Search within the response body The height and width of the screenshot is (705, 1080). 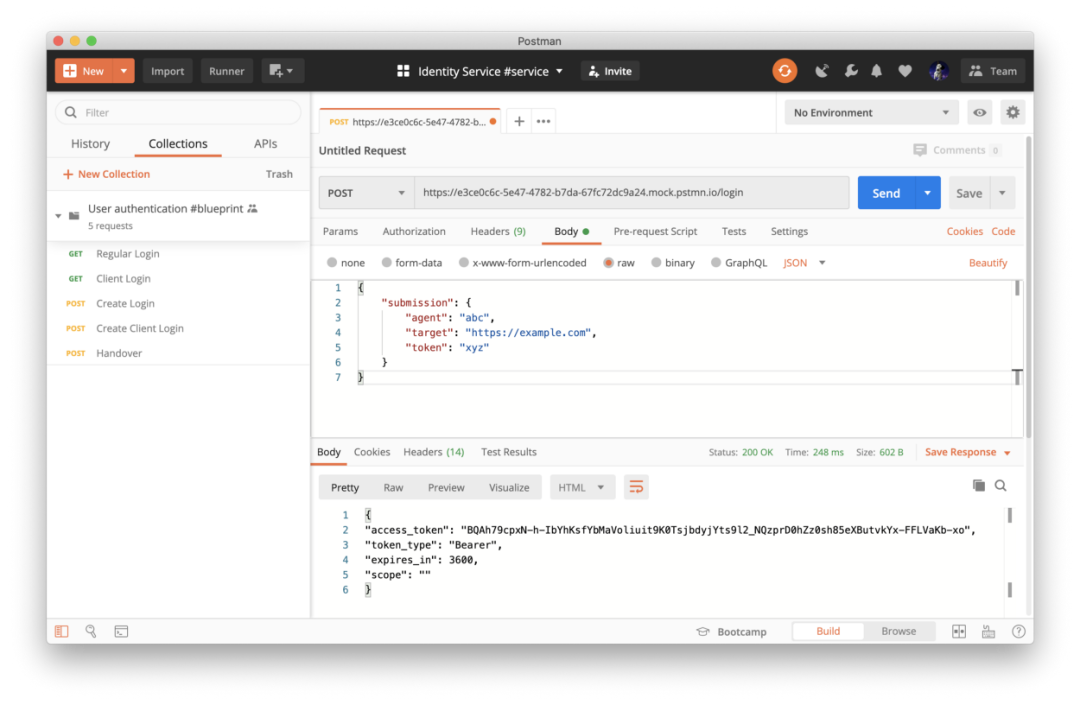coord(1000,486)
